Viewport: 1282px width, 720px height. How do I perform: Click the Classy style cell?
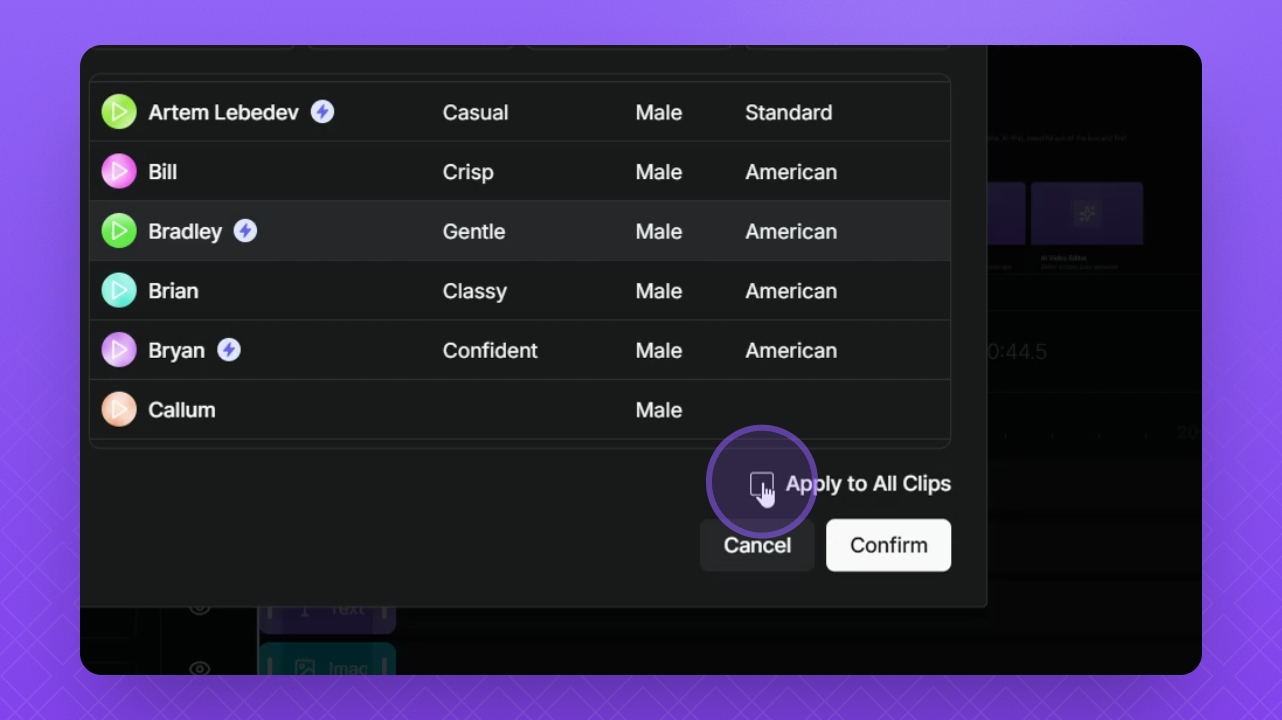click(475, 291)
